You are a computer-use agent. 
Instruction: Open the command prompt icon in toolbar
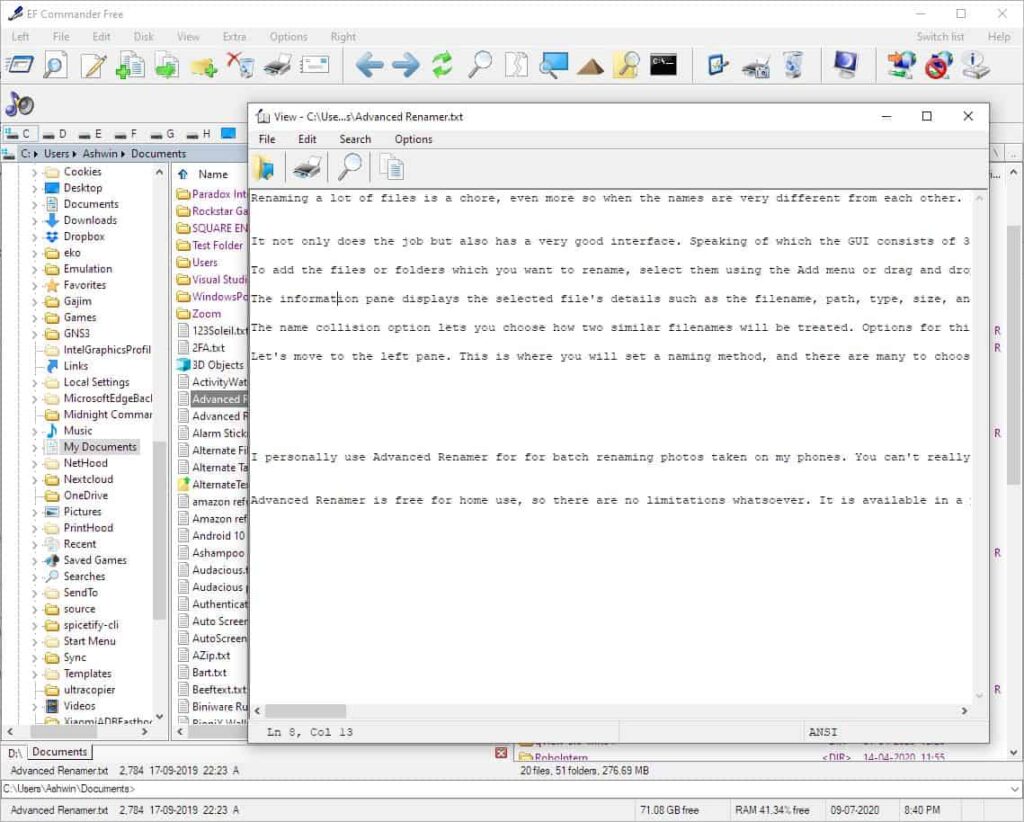(x=663, y=65)
